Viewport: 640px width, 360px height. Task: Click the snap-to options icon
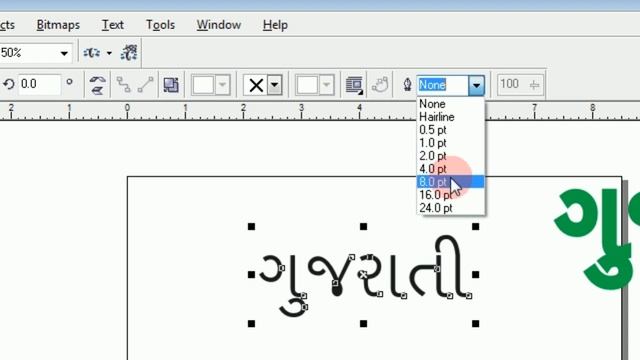[x=92, y=53]
